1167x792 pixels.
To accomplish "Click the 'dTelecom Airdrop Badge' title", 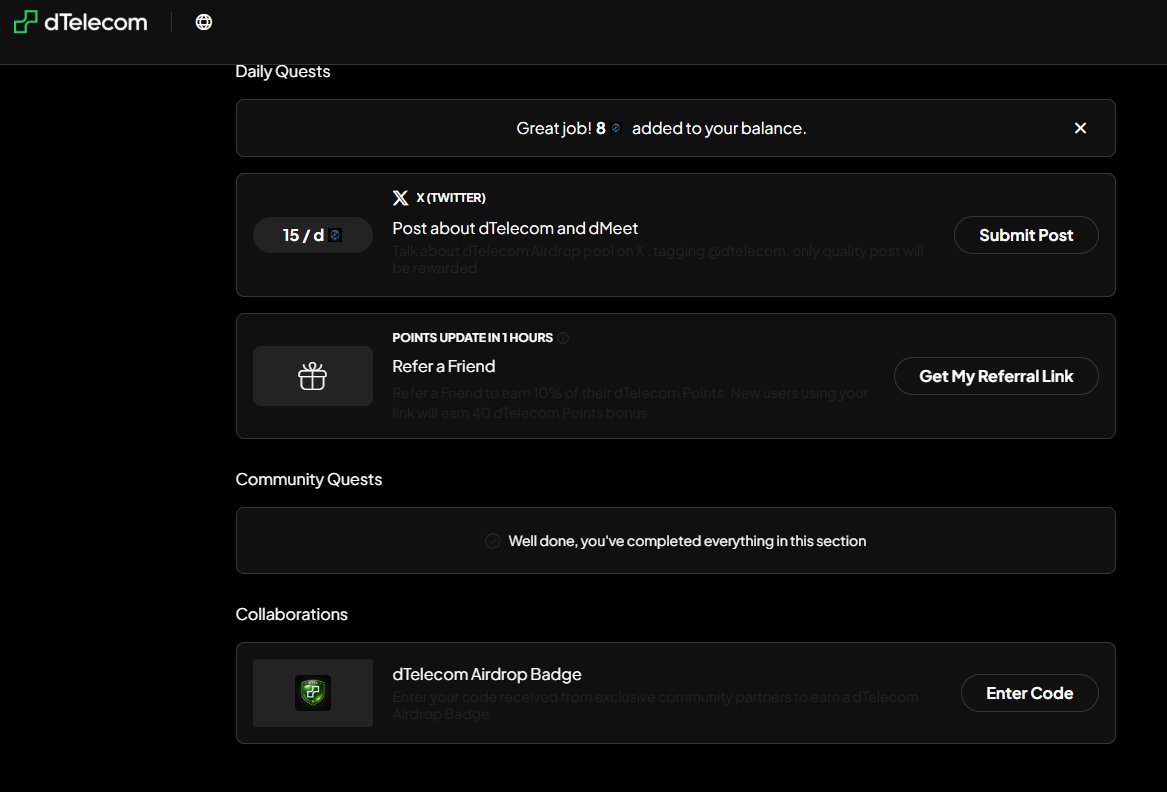I will (487, 674).
